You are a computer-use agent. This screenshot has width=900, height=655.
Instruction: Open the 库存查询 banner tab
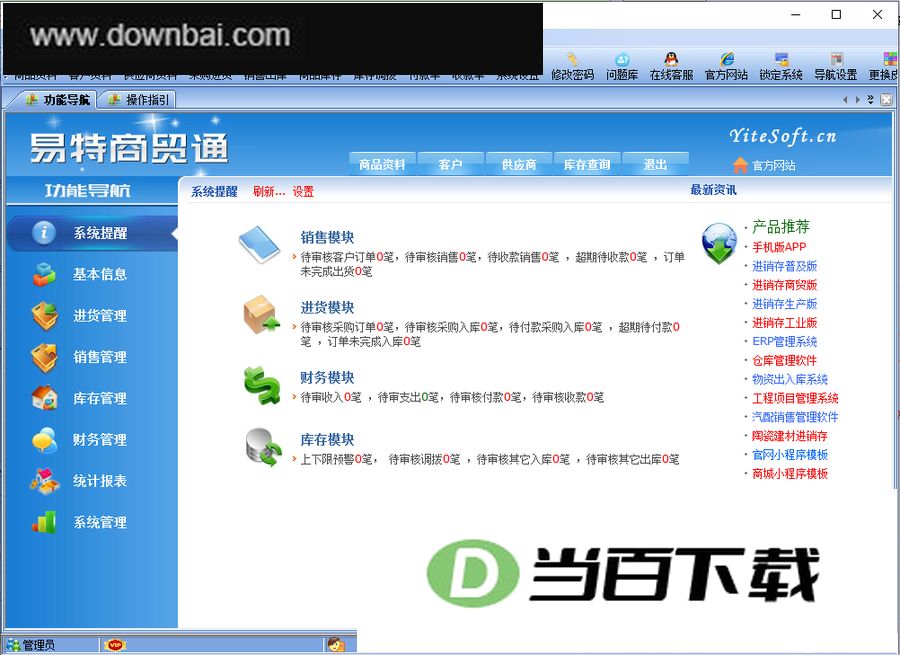587,164
